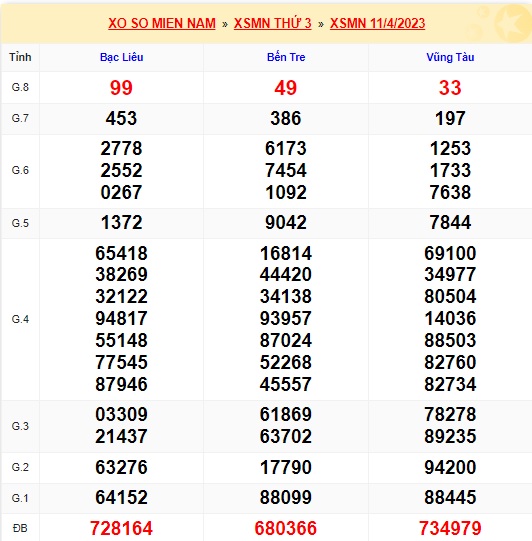Click the G.7 number 197
Screen dimensions: 532x541
450,118
